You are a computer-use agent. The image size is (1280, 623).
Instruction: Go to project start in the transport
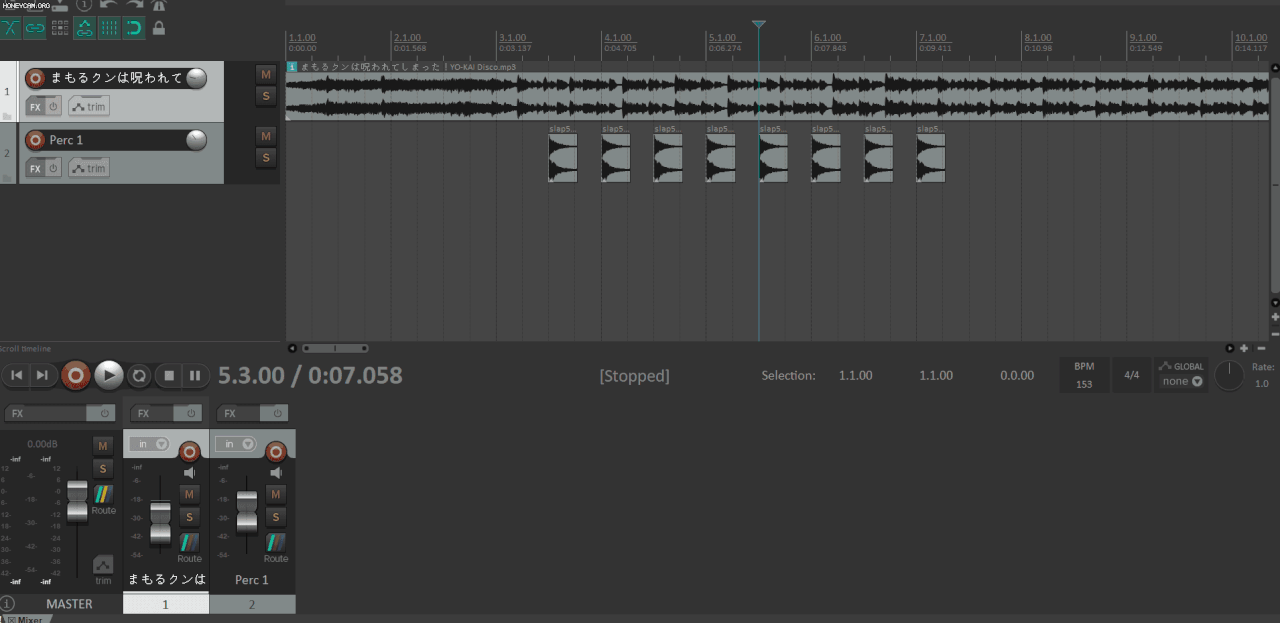click(17, 375)
